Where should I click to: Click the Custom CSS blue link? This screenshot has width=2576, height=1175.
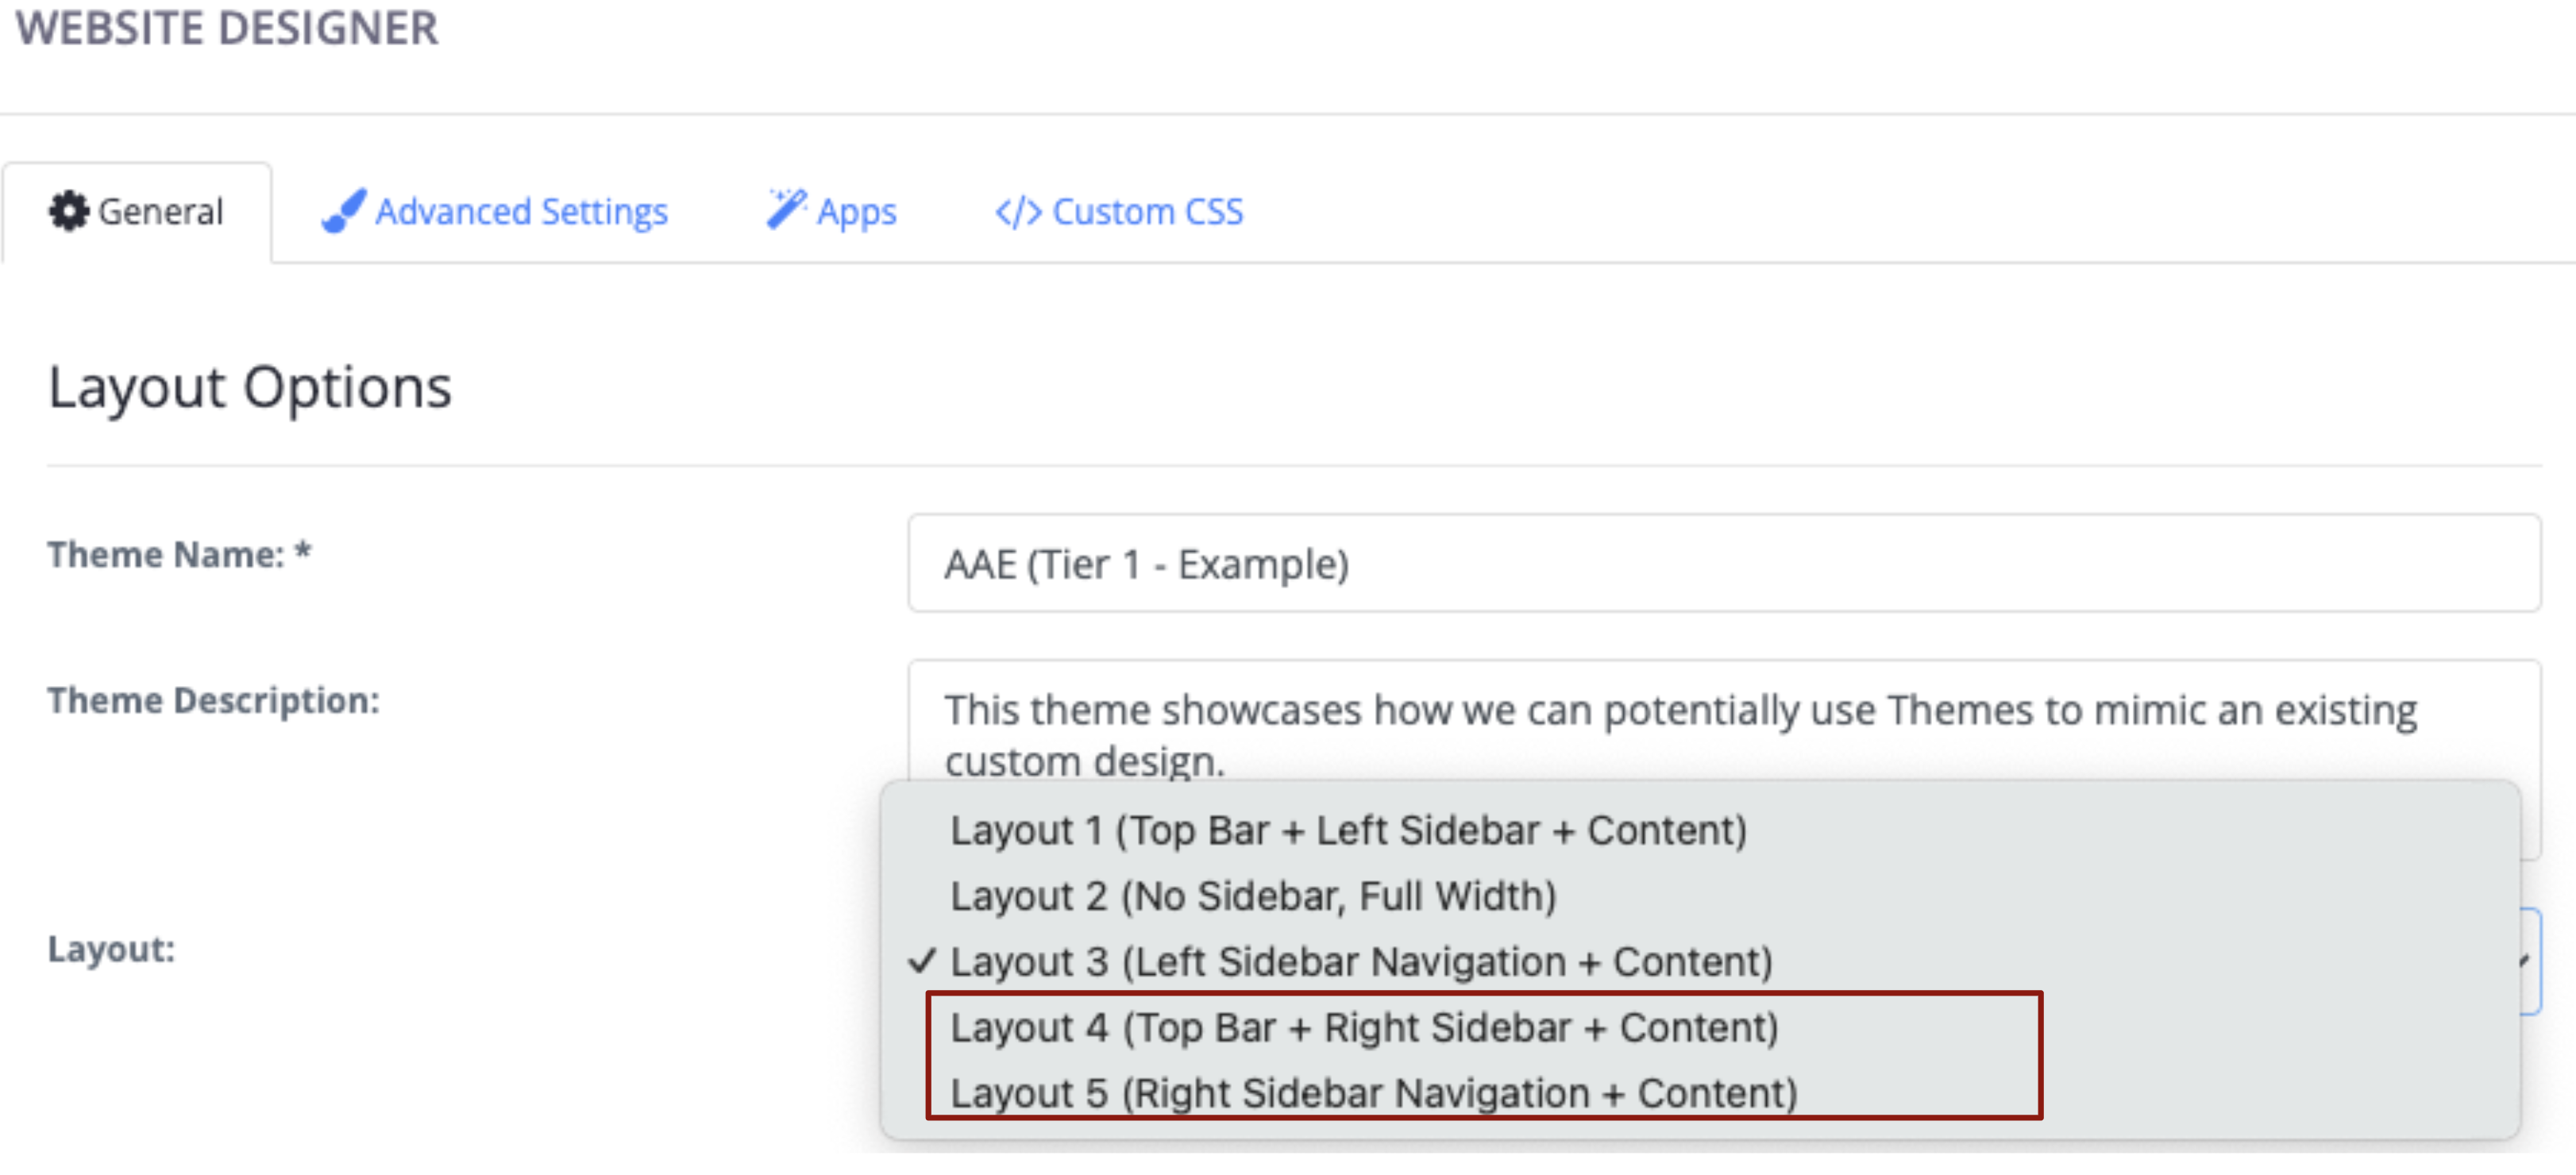coord(1150,211)
